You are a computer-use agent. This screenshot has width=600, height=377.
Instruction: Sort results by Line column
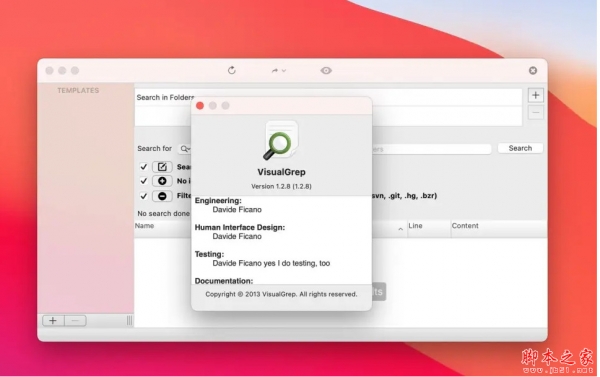click(x=415, y=226)
